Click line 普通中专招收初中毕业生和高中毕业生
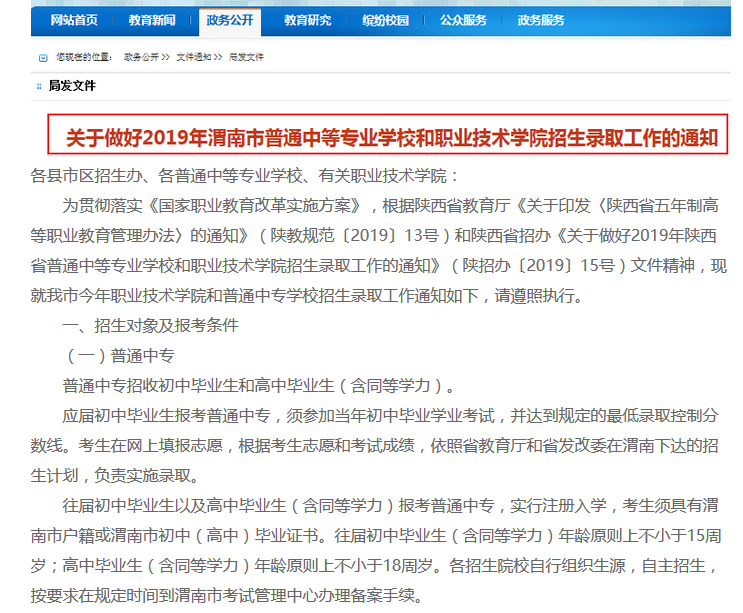The height and width of the screenshot is (613, 743). coord(259,386)
